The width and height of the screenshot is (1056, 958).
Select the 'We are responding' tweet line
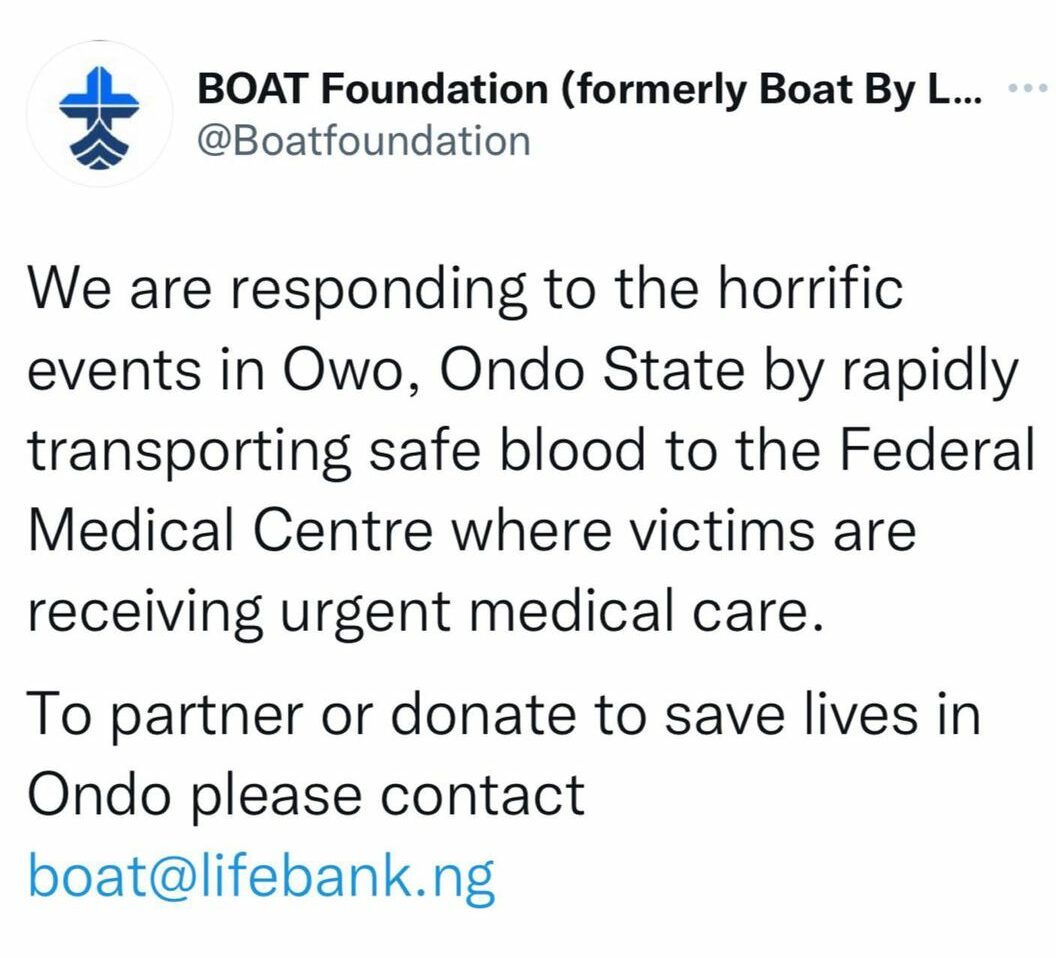click(x=465, y=288)
